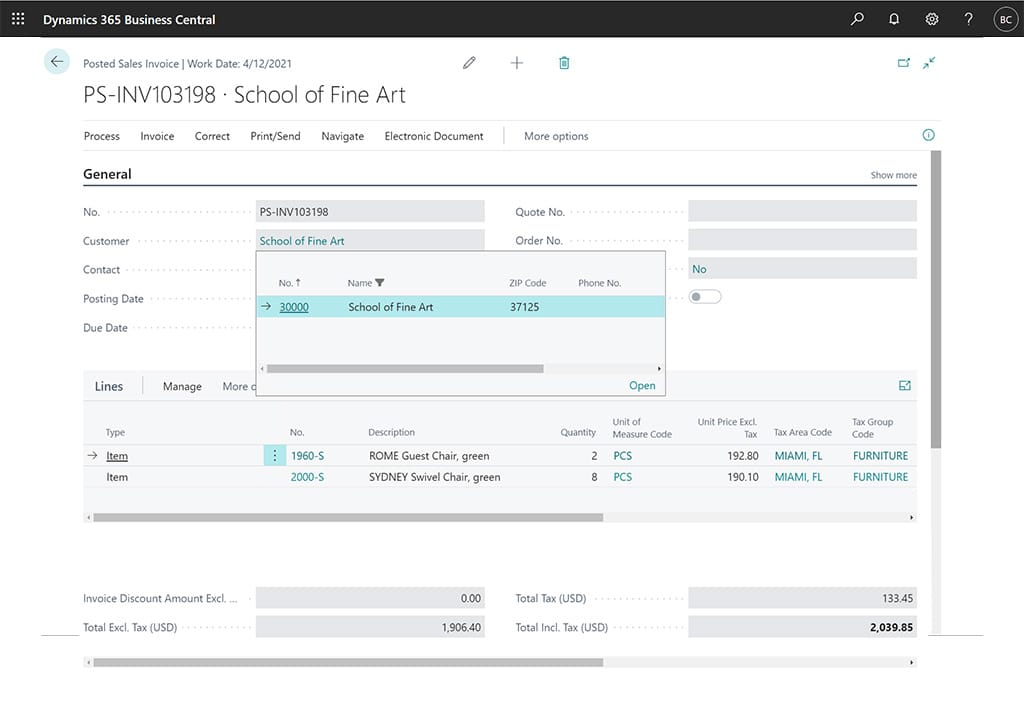
Task: Click the Total Incl. Tax value 2,039.85
Action: click(803, 627)
